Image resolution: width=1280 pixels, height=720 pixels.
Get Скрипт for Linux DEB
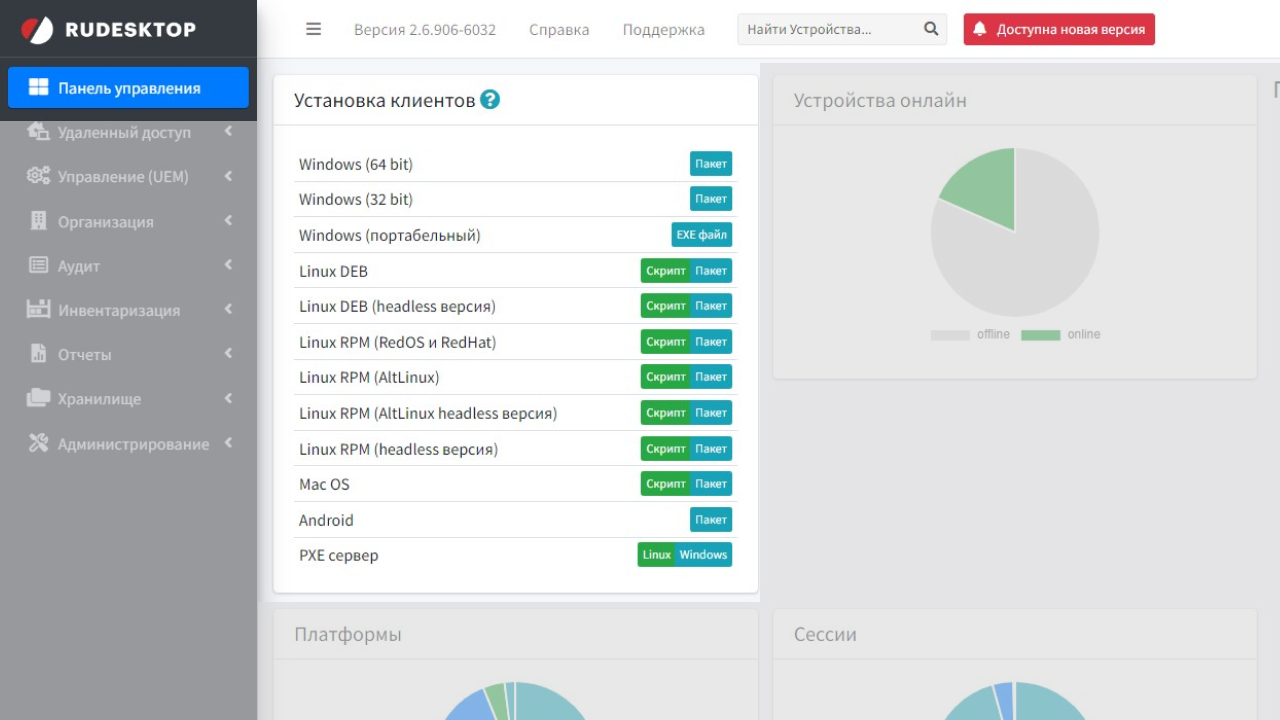666,270
